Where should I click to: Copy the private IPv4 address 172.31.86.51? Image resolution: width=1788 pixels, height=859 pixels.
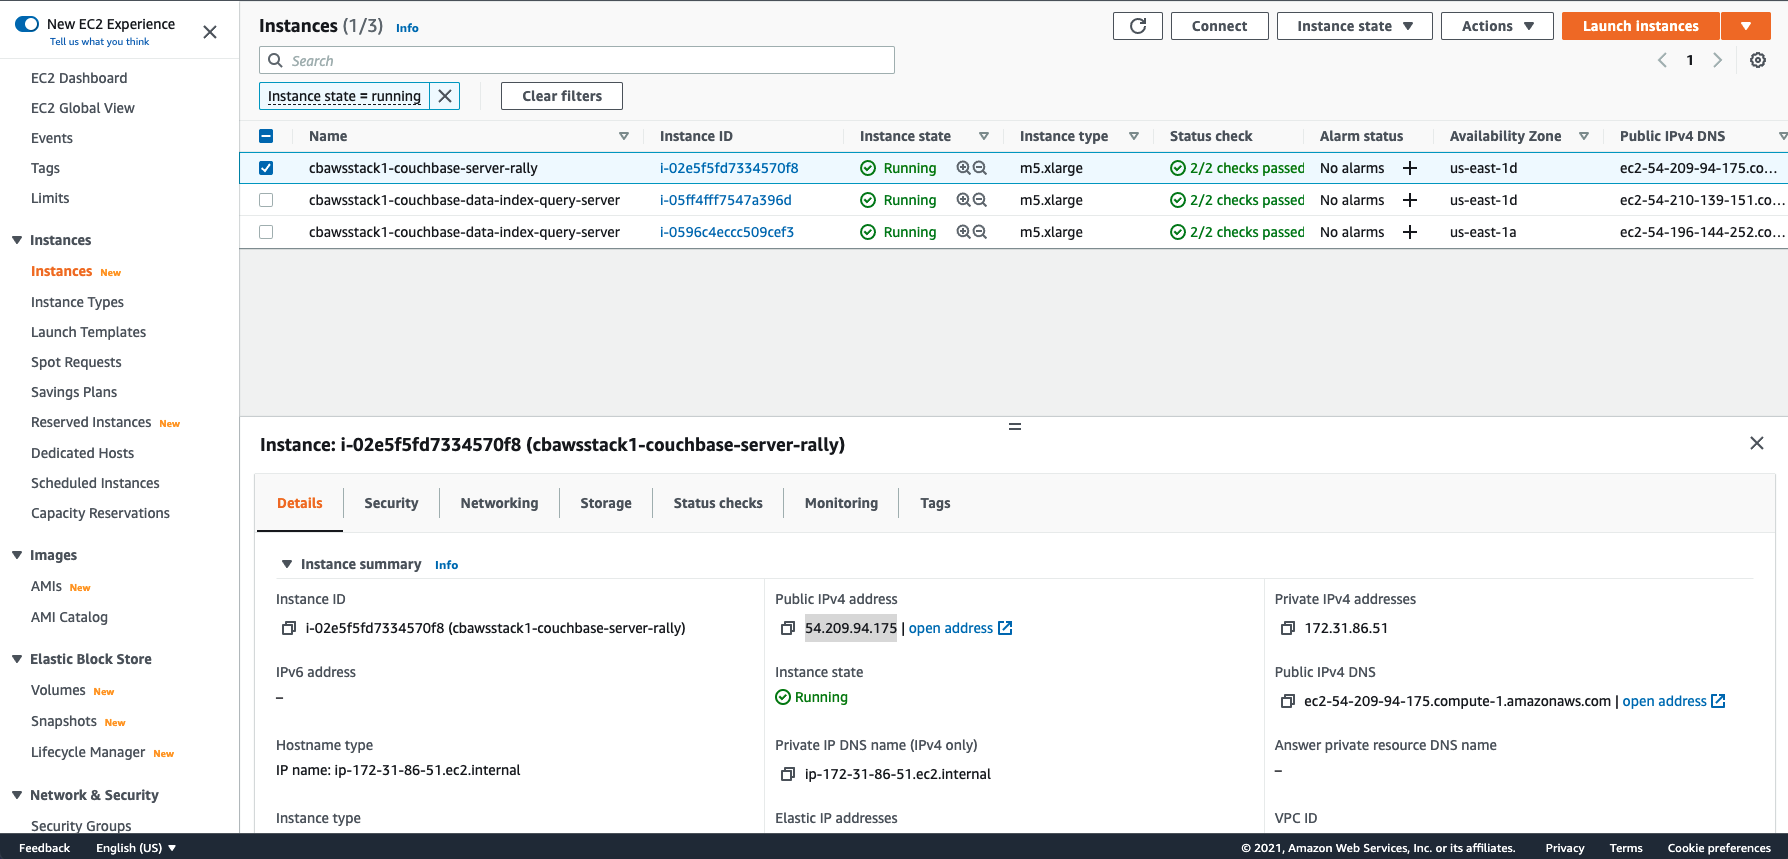(1288, 628)
